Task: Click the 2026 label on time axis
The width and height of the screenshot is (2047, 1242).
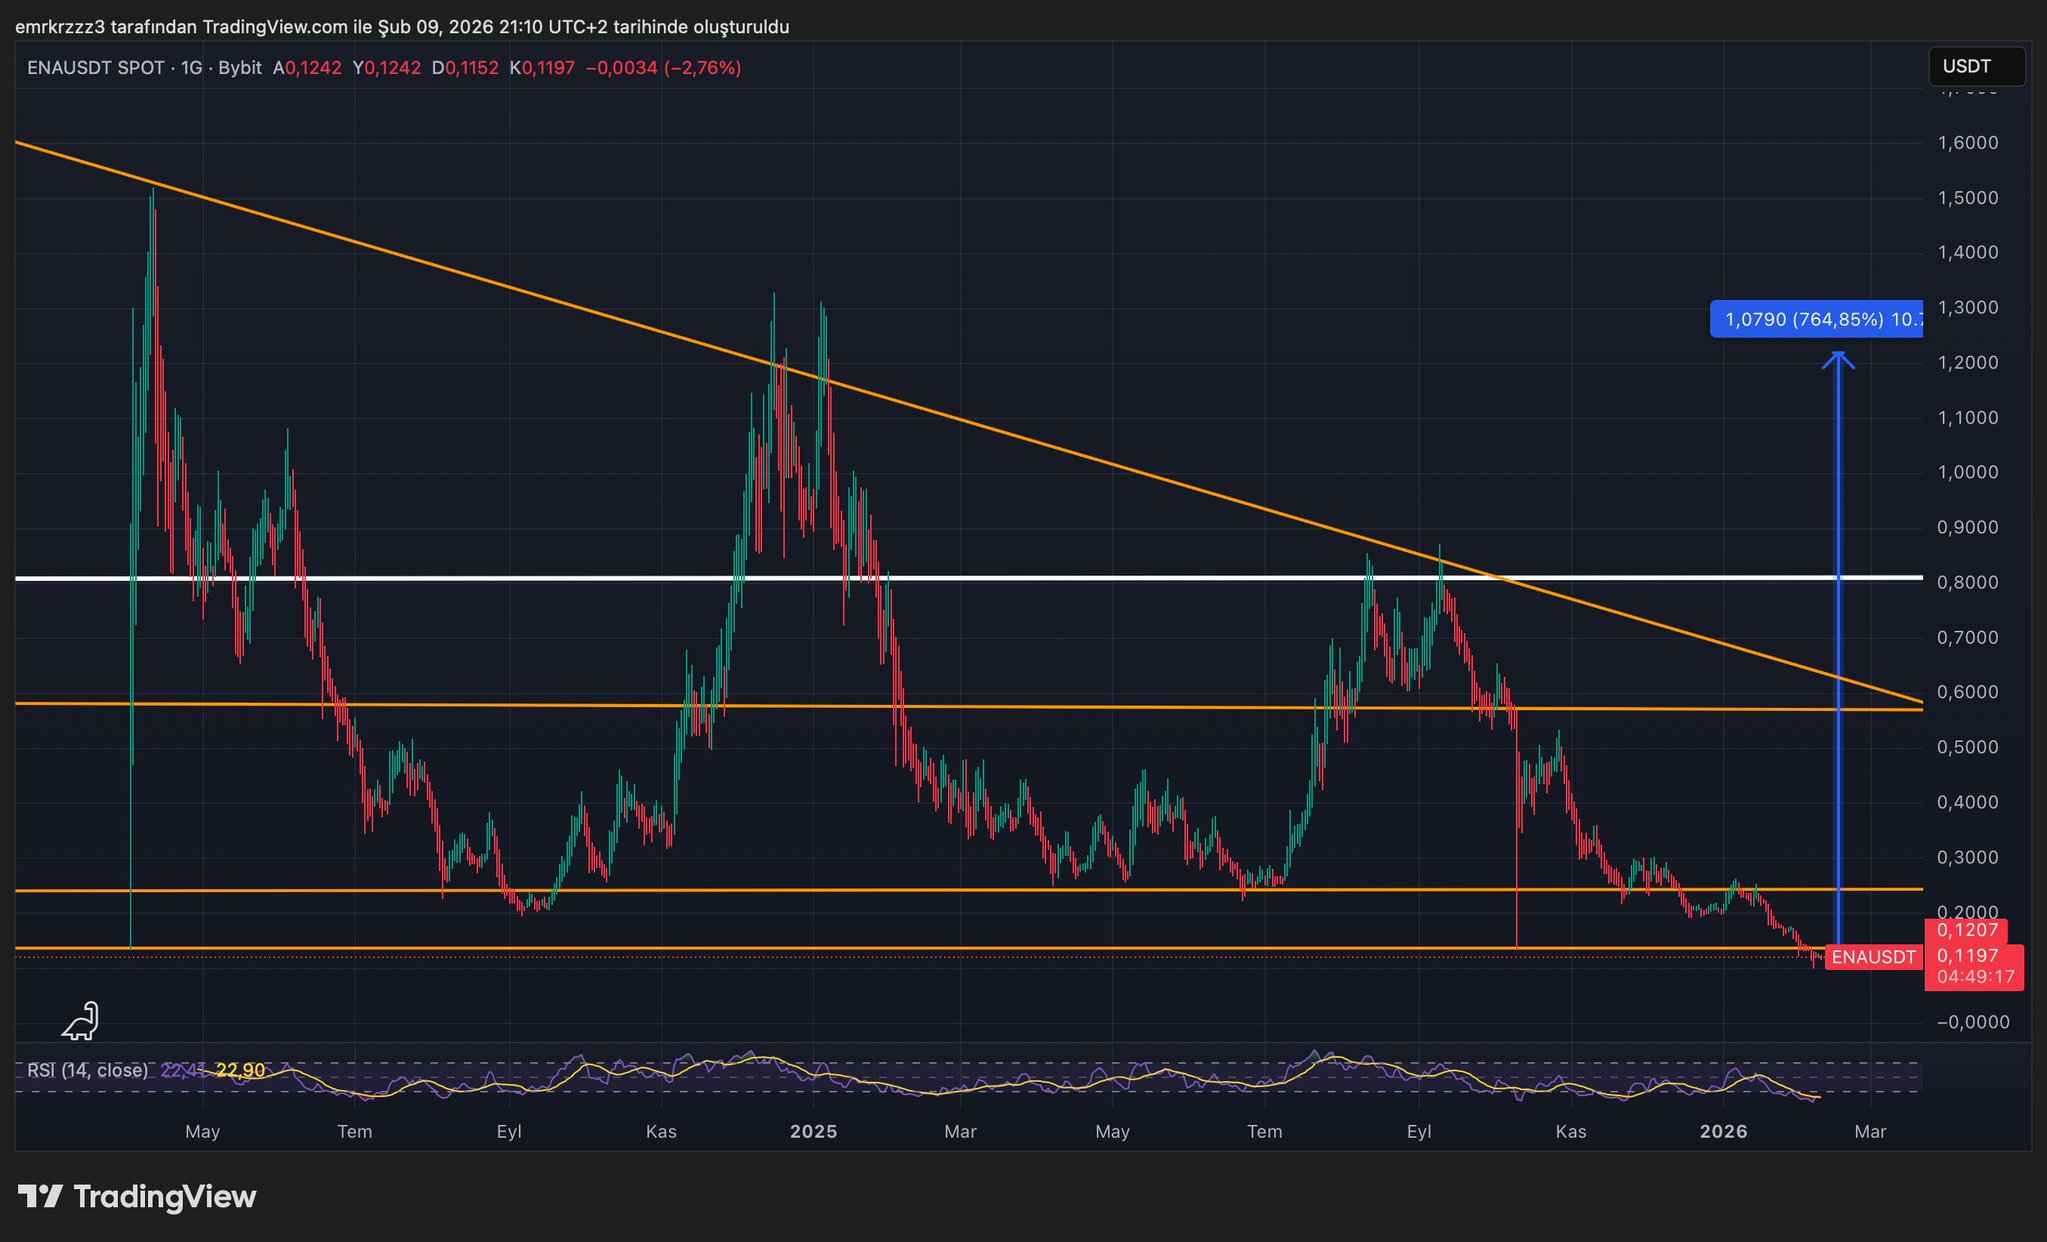Action: [x=1723, y=1131]
